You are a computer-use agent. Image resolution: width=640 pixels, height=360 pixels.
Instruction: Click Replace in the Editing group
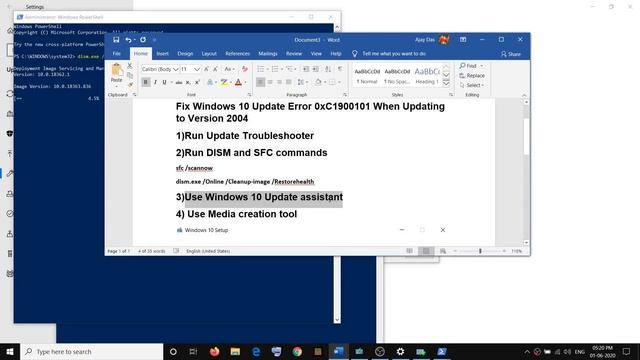tap(472, 76)
